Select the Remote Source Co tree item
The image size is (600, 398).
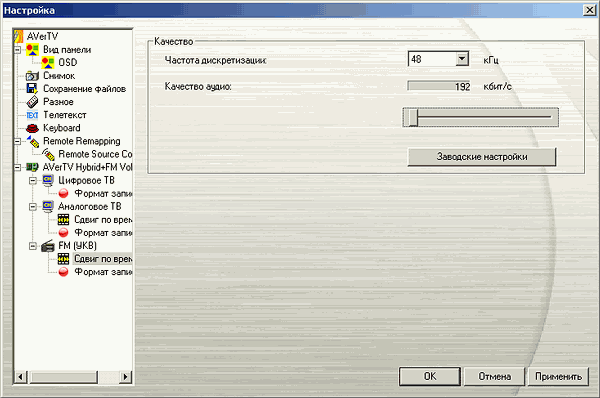pyautogui.click(x=95, y=154)
